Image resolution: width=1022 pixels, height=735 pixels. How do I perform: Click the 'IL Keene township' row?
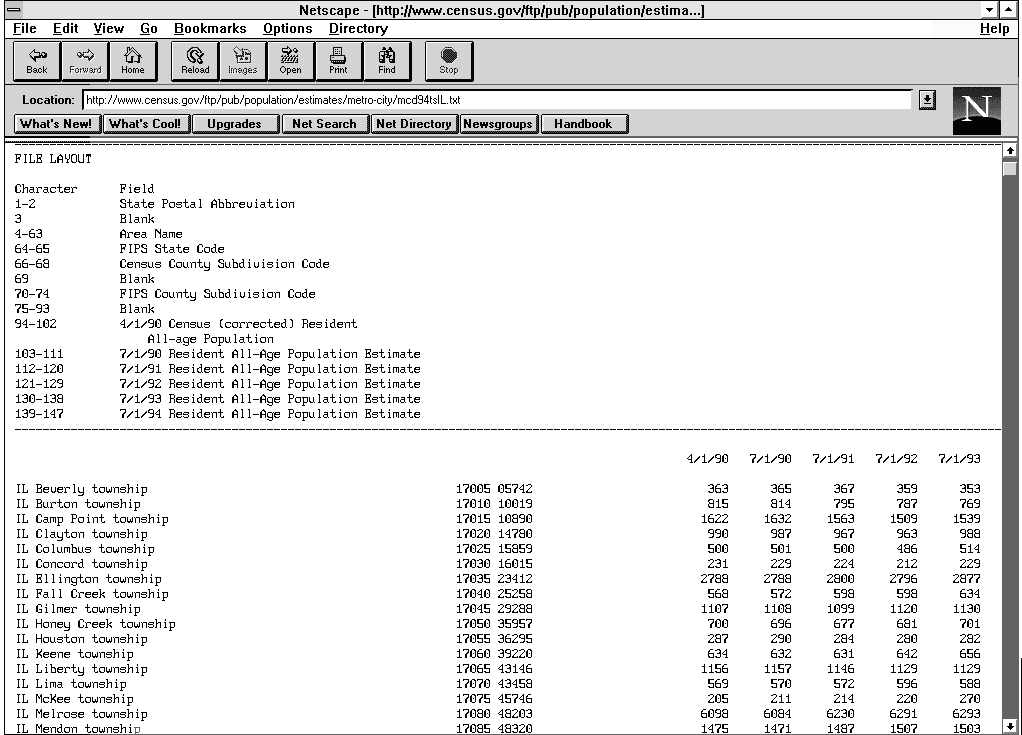pos(498,654)
